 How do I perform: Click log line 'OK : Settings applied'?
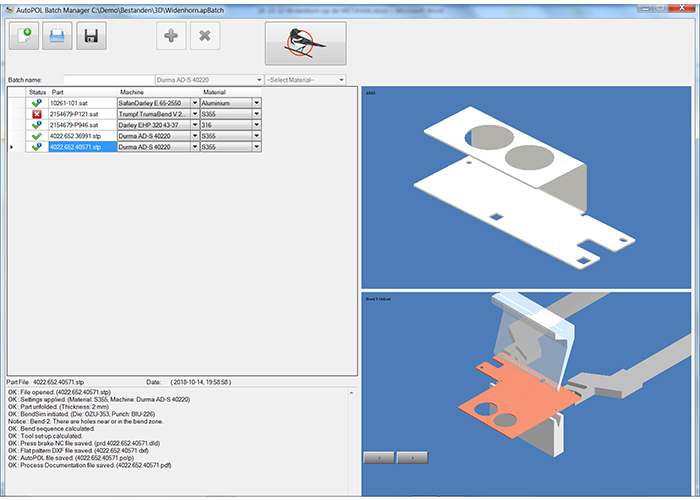point(99,400)
